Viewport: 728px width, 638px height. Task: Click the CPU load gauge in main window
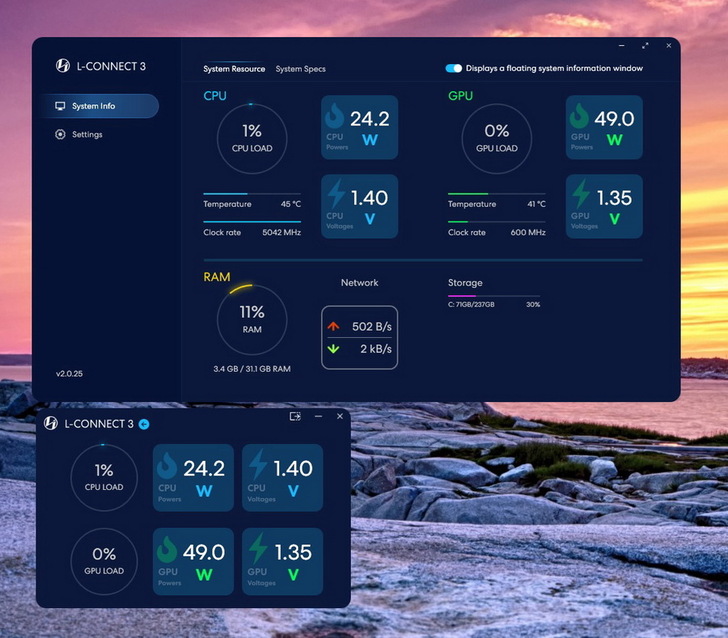pyautogui.click(x=252, y=138)
